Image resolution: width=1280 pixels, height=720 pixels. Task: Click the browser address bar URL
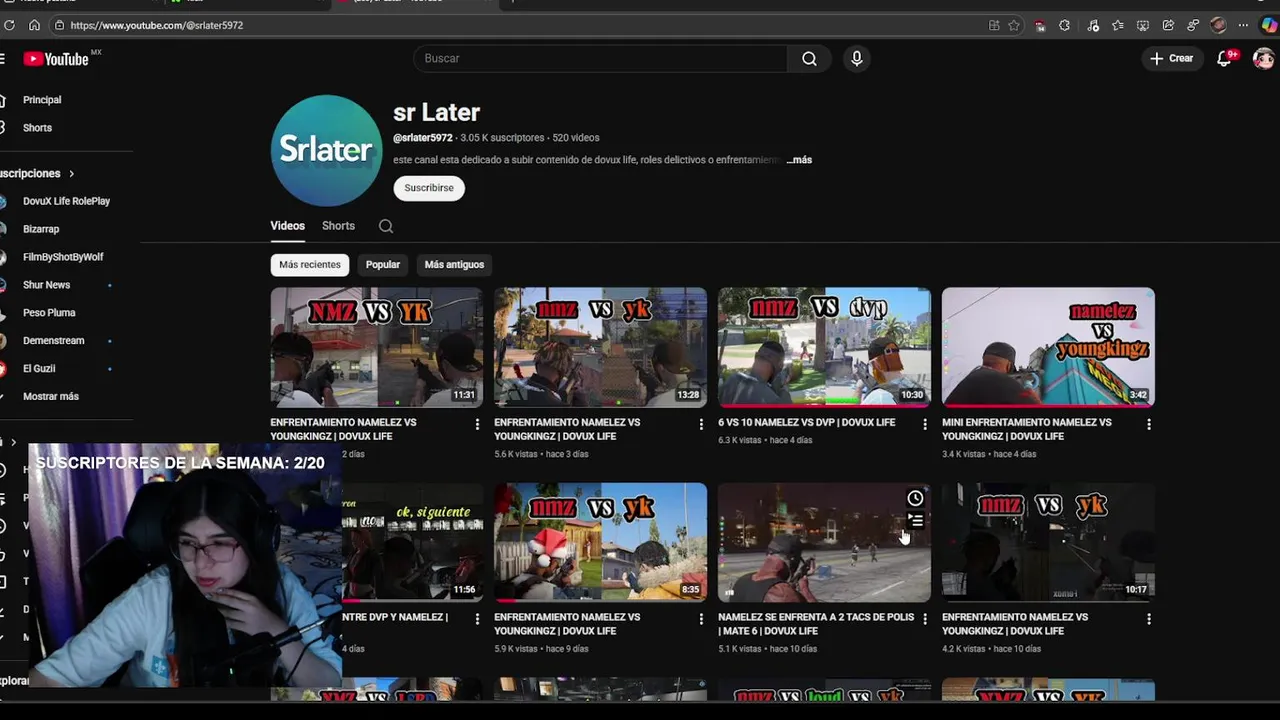click(157, 25)
